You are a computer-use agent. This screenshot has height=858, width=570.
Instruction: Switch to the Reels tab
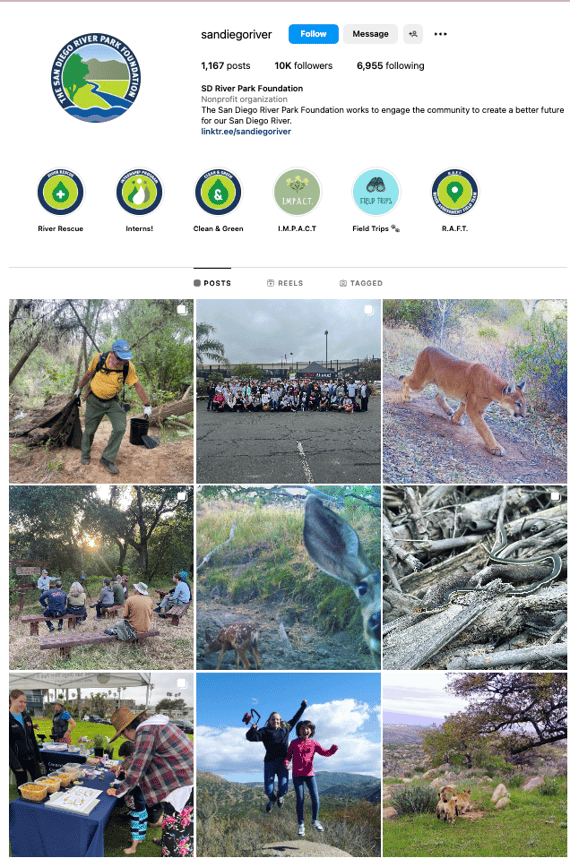tap(285, 283)
